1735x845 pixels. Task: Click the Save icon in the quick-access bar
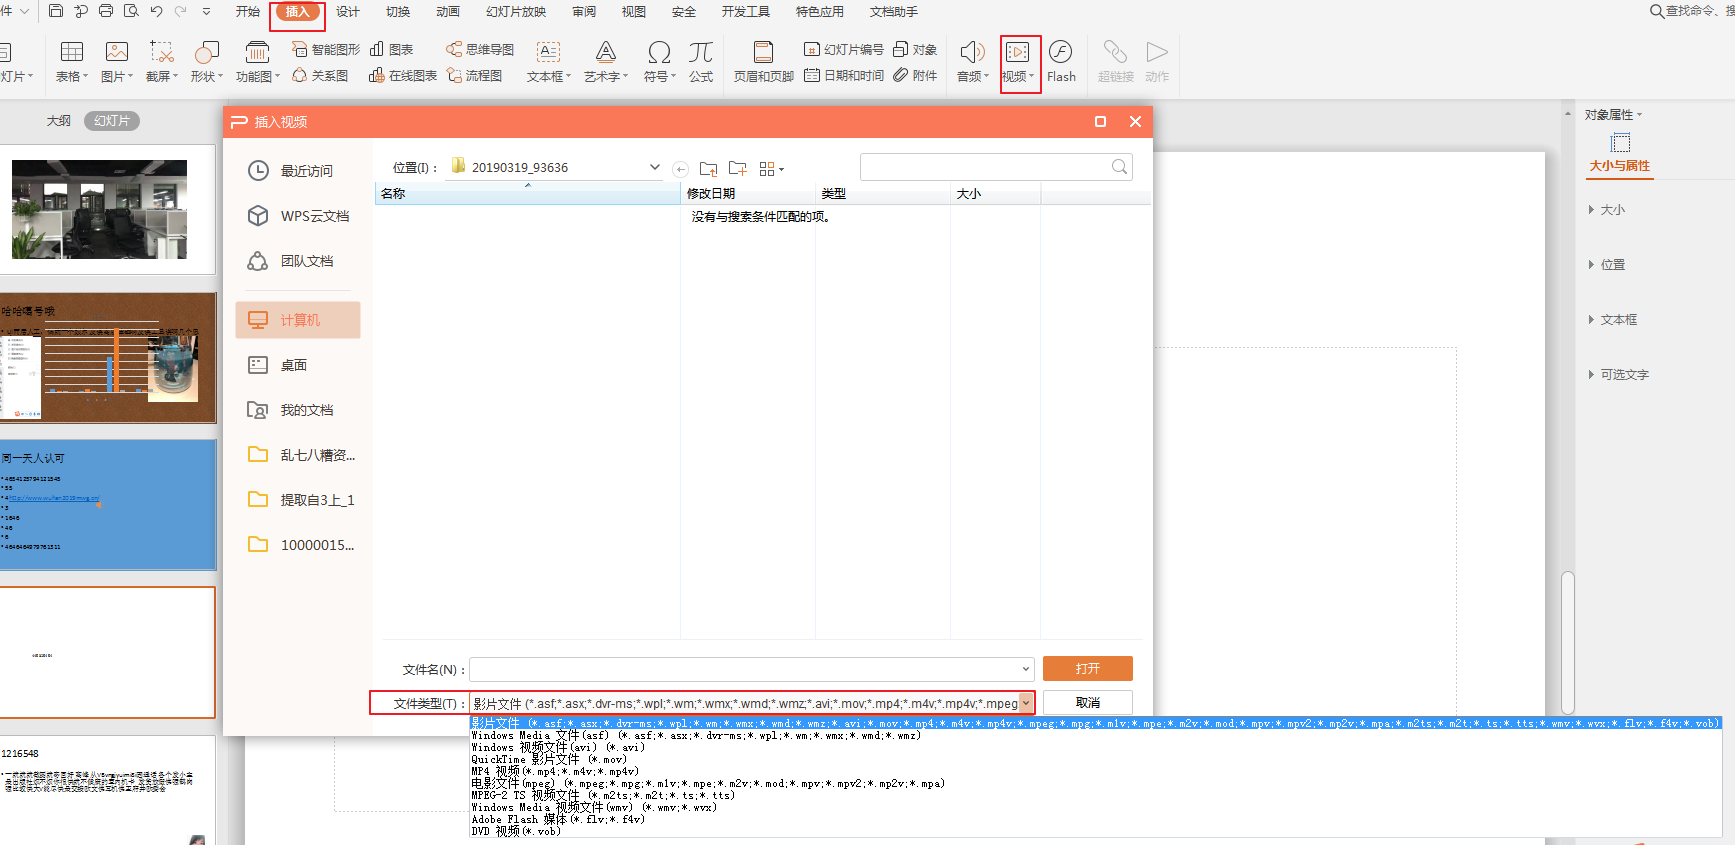coord(56,11)
